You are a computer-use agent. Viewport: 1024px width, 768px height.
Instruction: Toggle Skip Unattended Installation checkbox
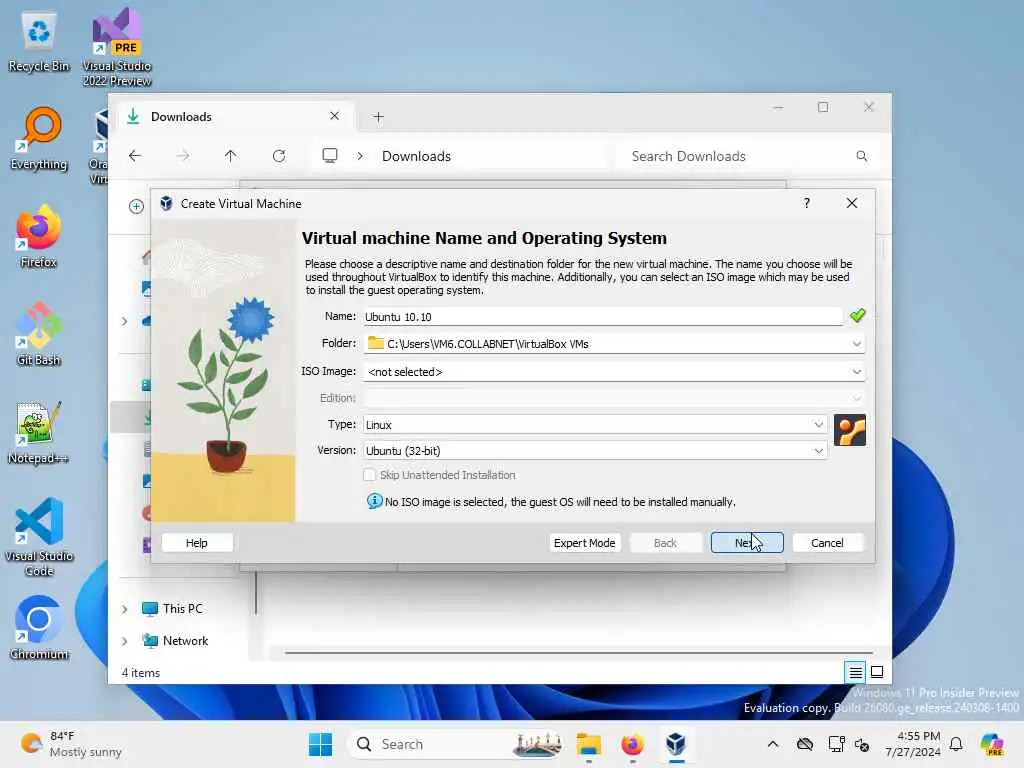(370, 475)
